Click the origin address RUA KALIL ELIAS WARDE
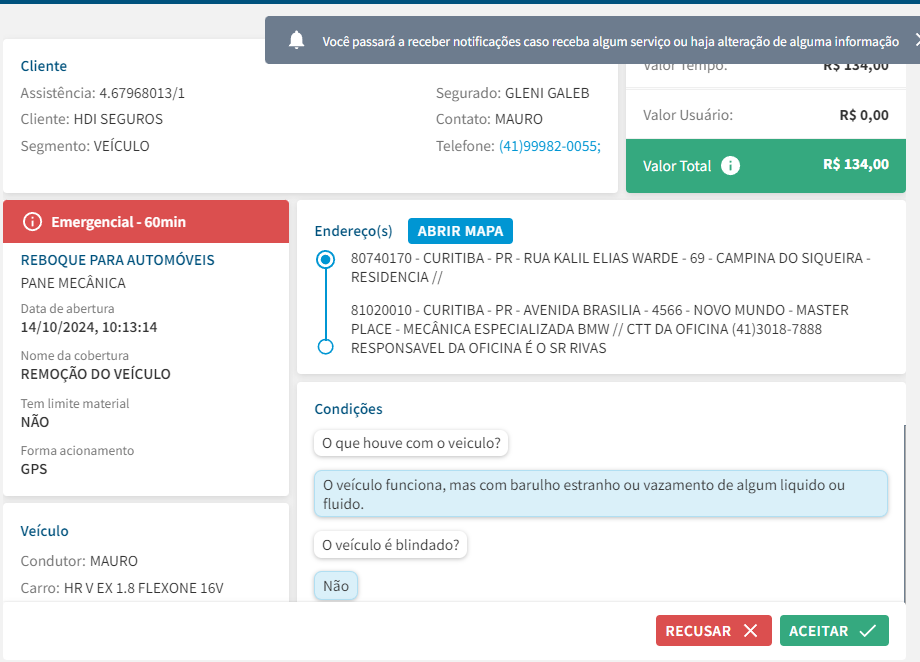Viewport: 920px width, 662px height. pyautogui.click(x=610, y=268)
